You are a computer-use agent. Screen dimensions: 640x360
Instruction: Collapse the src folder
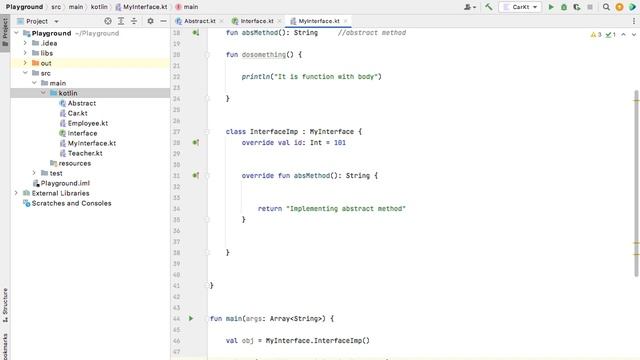click(x=25, y=73)
